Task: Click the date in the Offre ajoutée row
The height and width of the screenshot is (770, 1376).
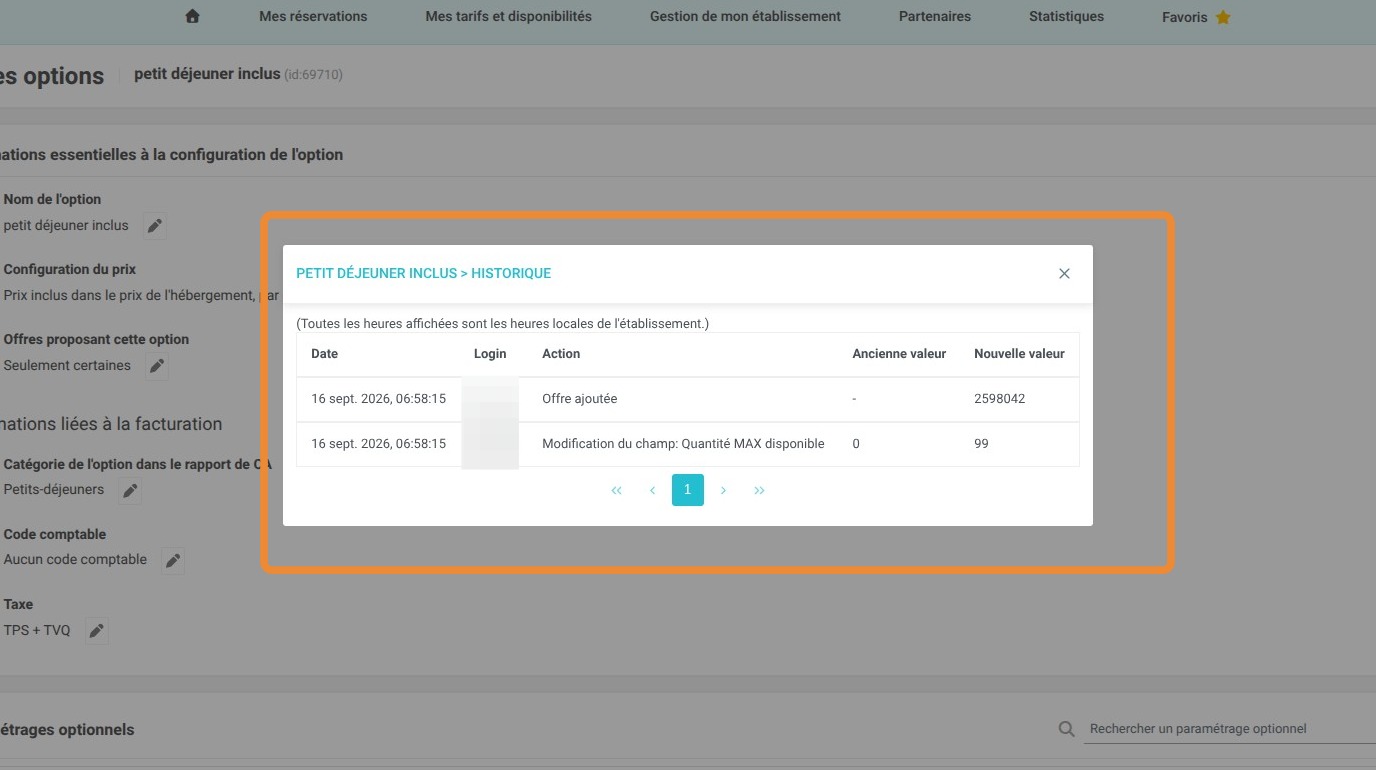Action: [378, 399]
